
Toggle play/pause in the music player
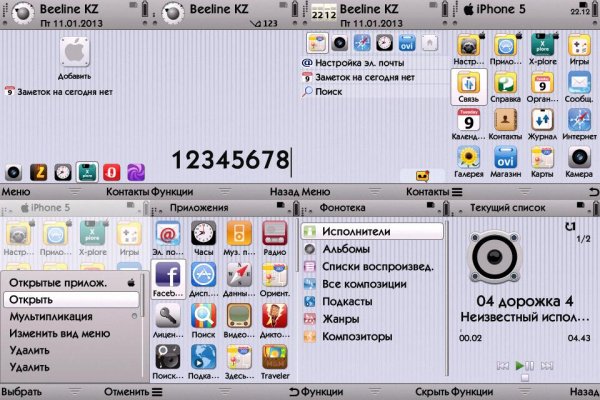point(525,366)
